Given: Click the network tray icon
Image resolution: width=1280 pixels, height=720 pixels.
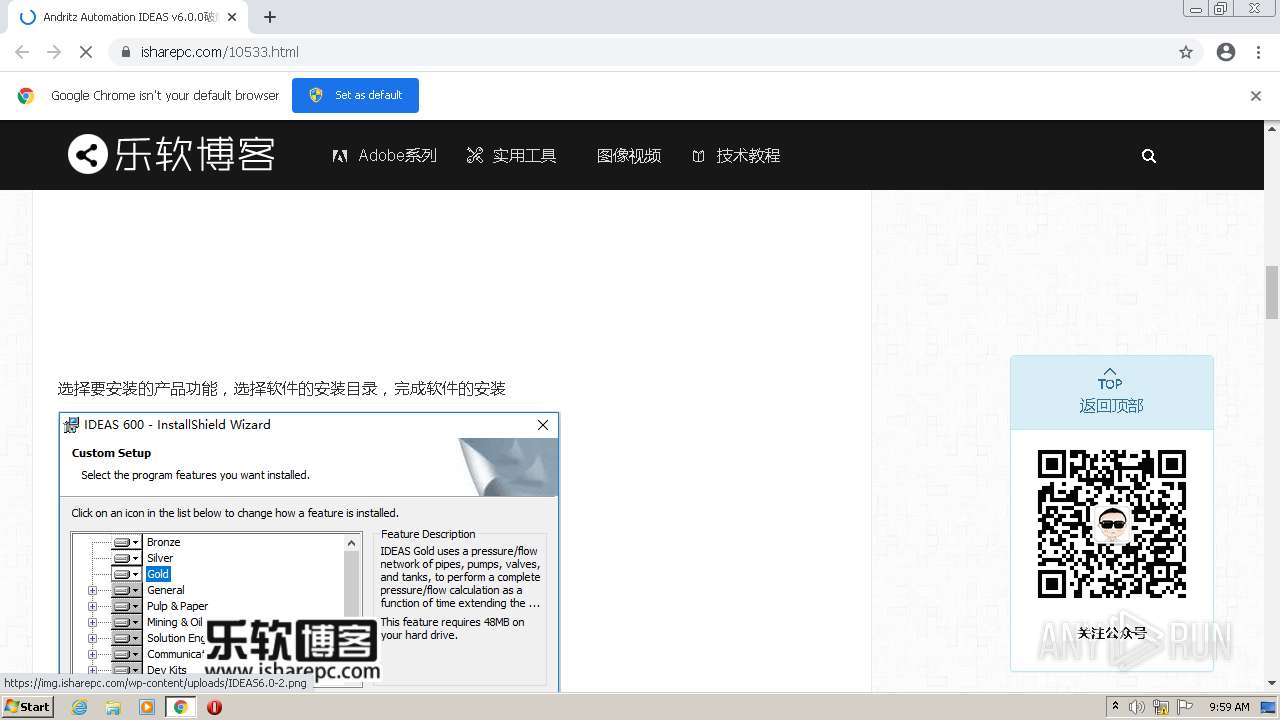Looking at the screenshot, I should click(1161, 707).
